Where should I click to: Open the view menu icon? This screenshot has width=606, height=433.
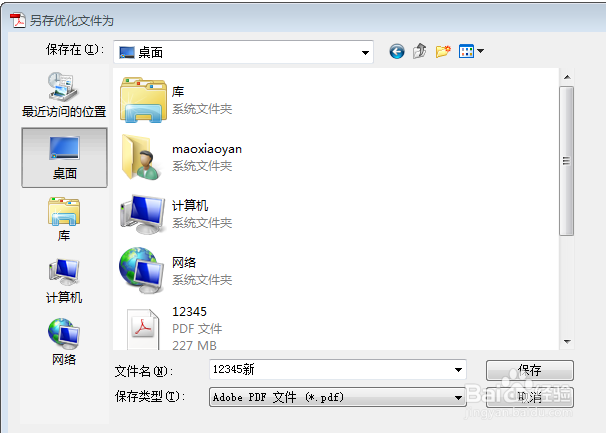tap(466, 51)
